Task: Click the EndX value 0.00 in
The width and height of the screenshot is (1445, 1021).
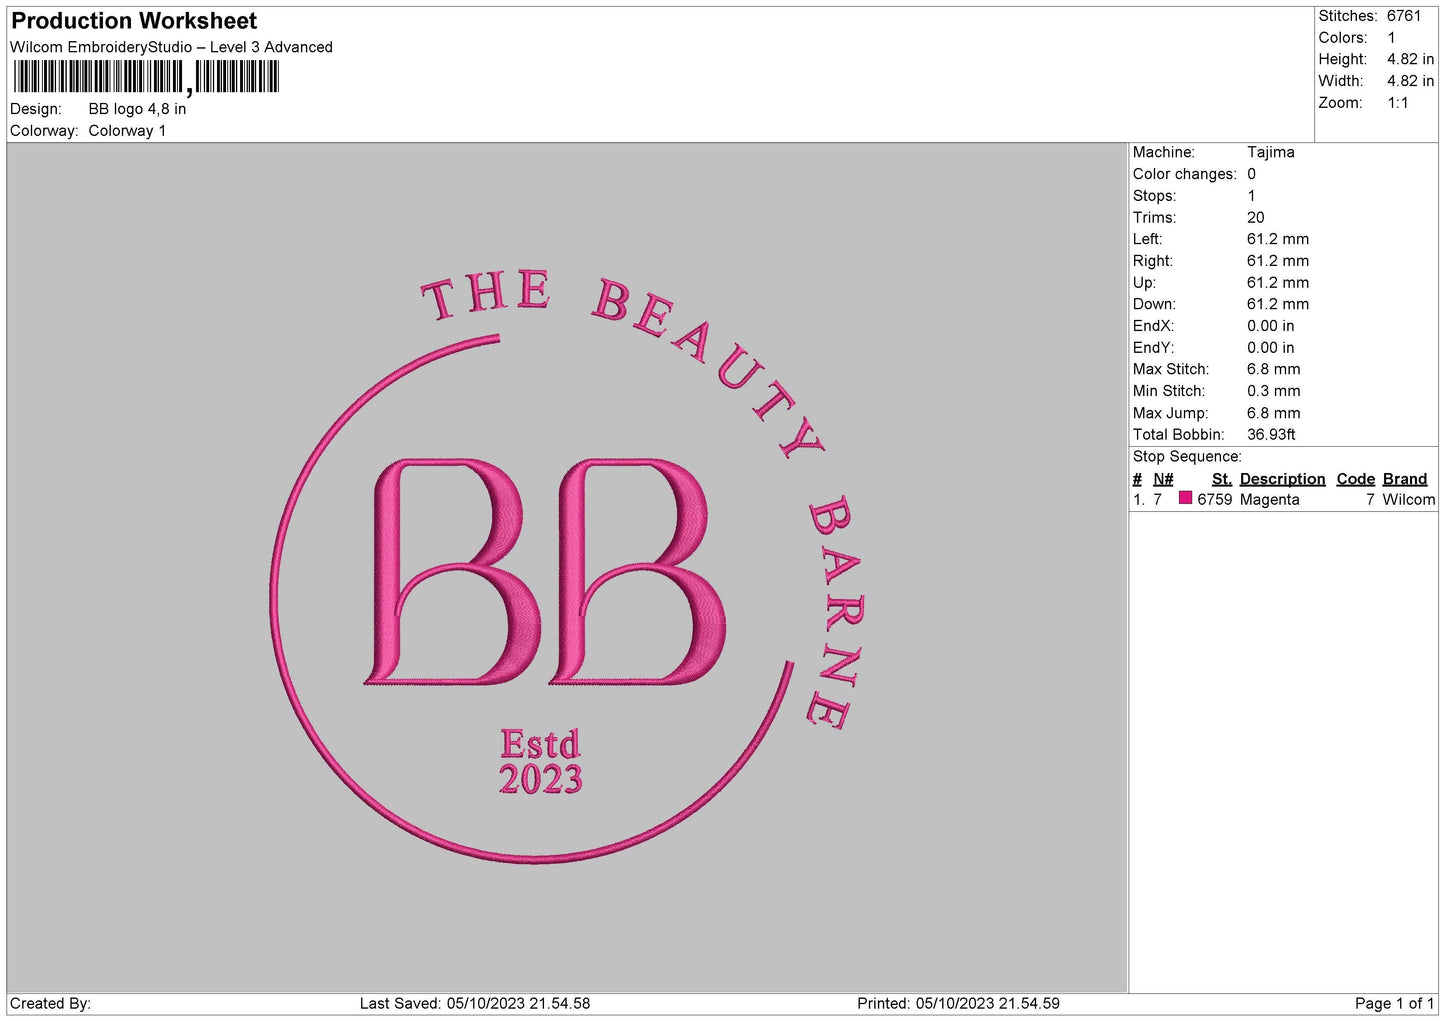Action: click(x=1270, y=326)
